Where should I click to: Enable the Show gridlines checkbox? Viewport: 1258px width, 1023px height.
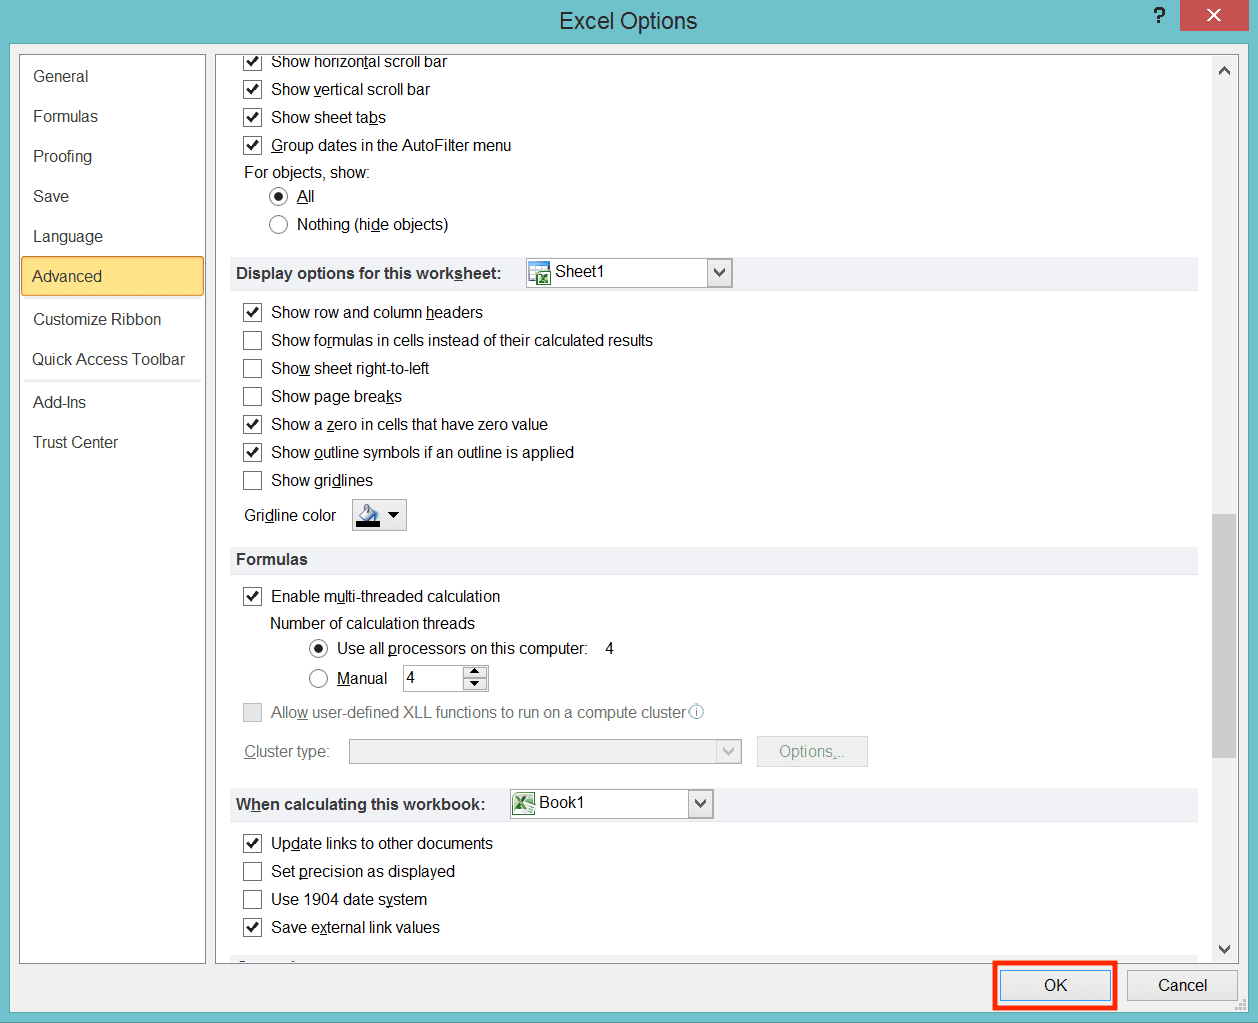[253, 480]
